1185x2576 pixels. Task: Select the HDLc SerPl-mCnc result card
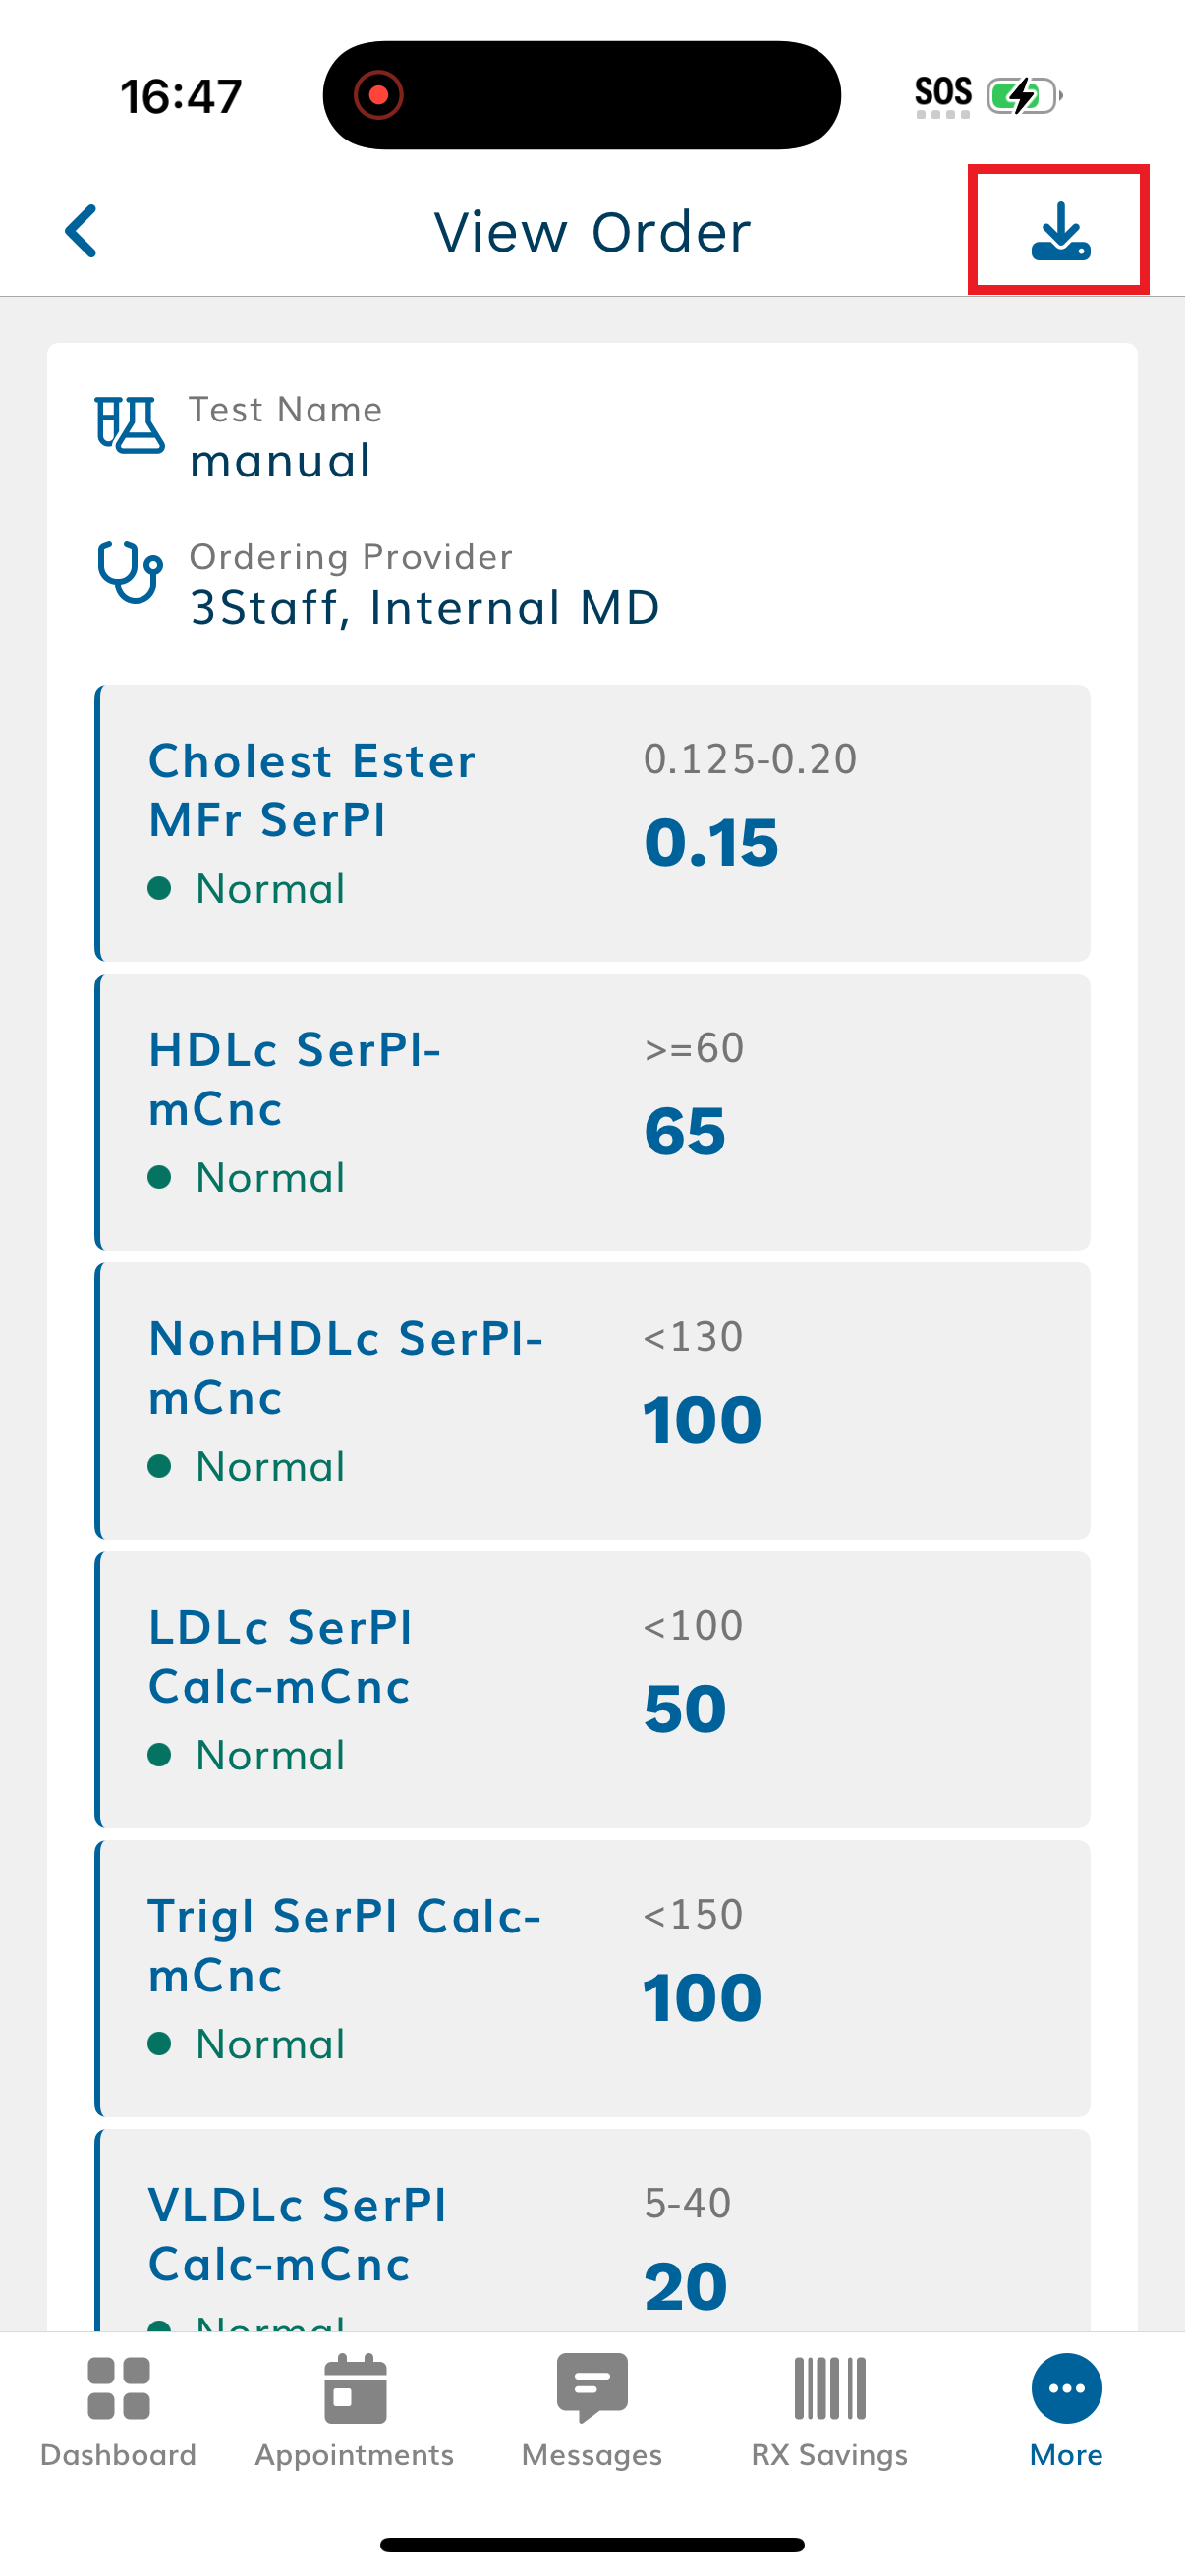[592, 1112]
